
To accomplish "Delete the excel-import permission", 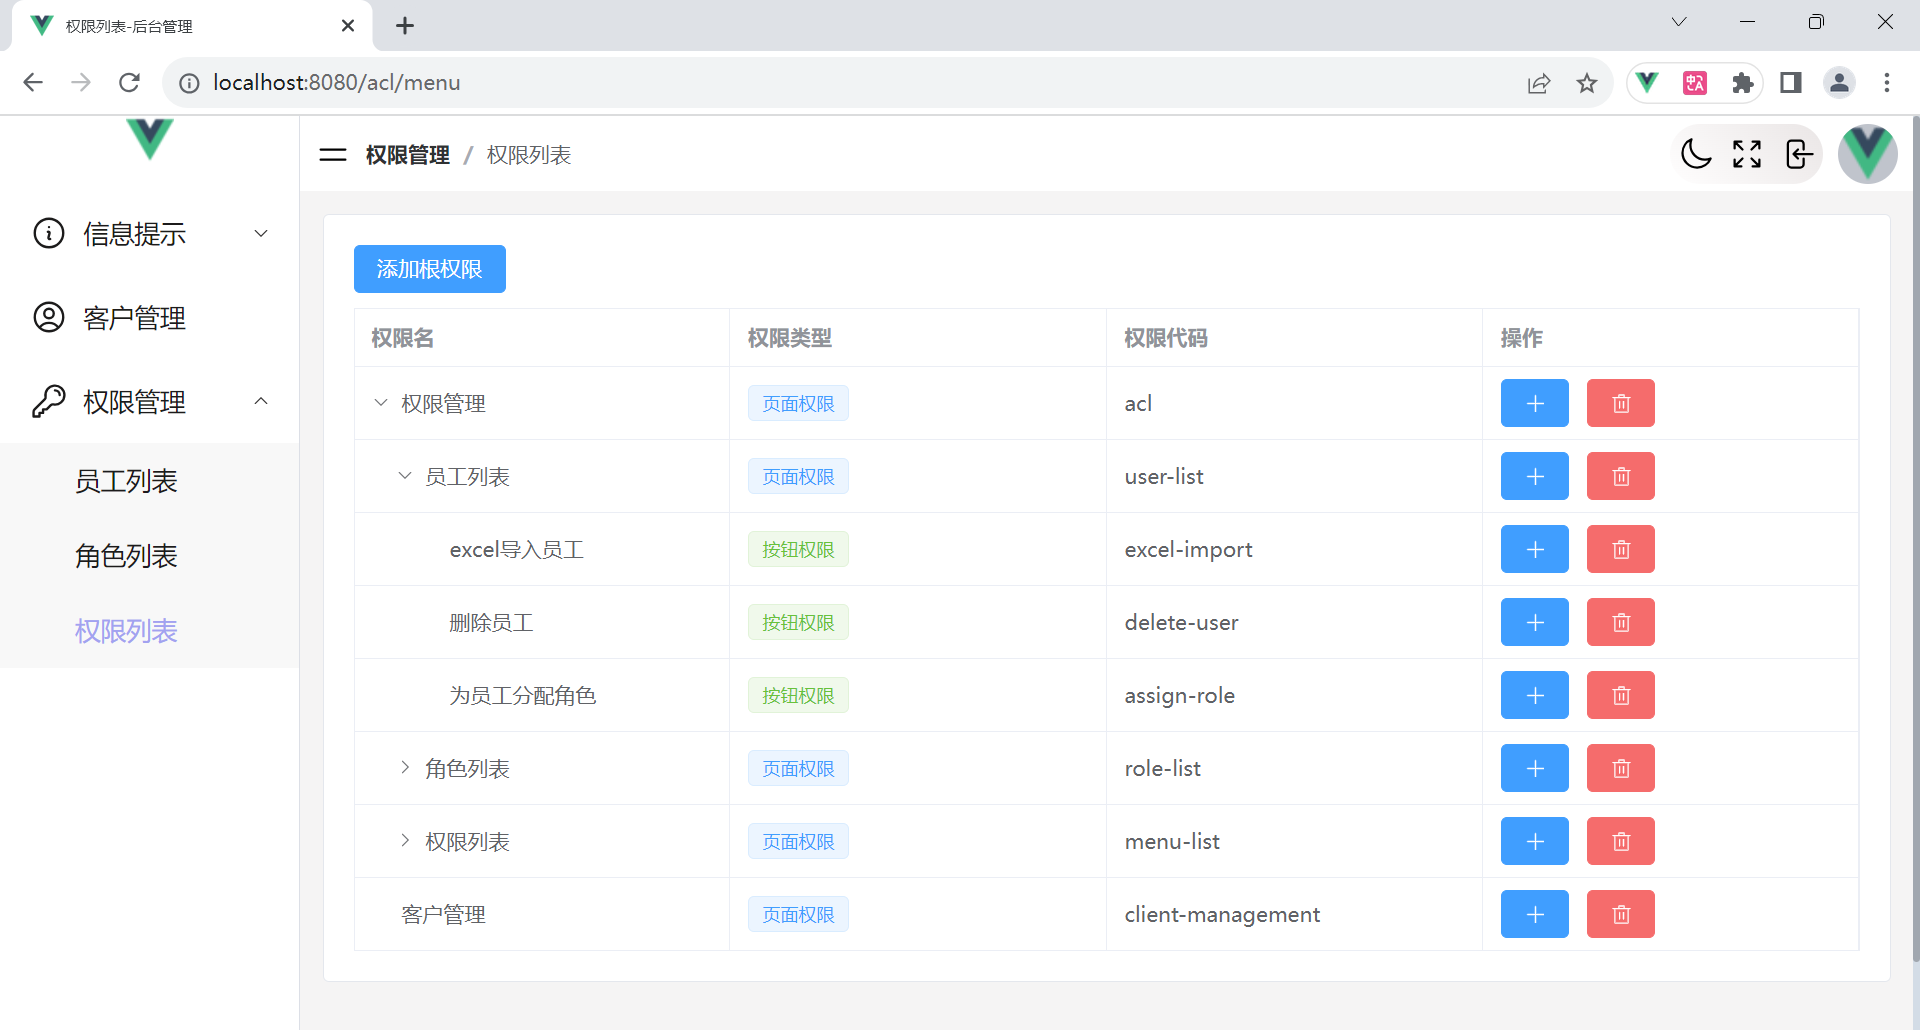I will pyautogui.click(x=1621, y=549).
